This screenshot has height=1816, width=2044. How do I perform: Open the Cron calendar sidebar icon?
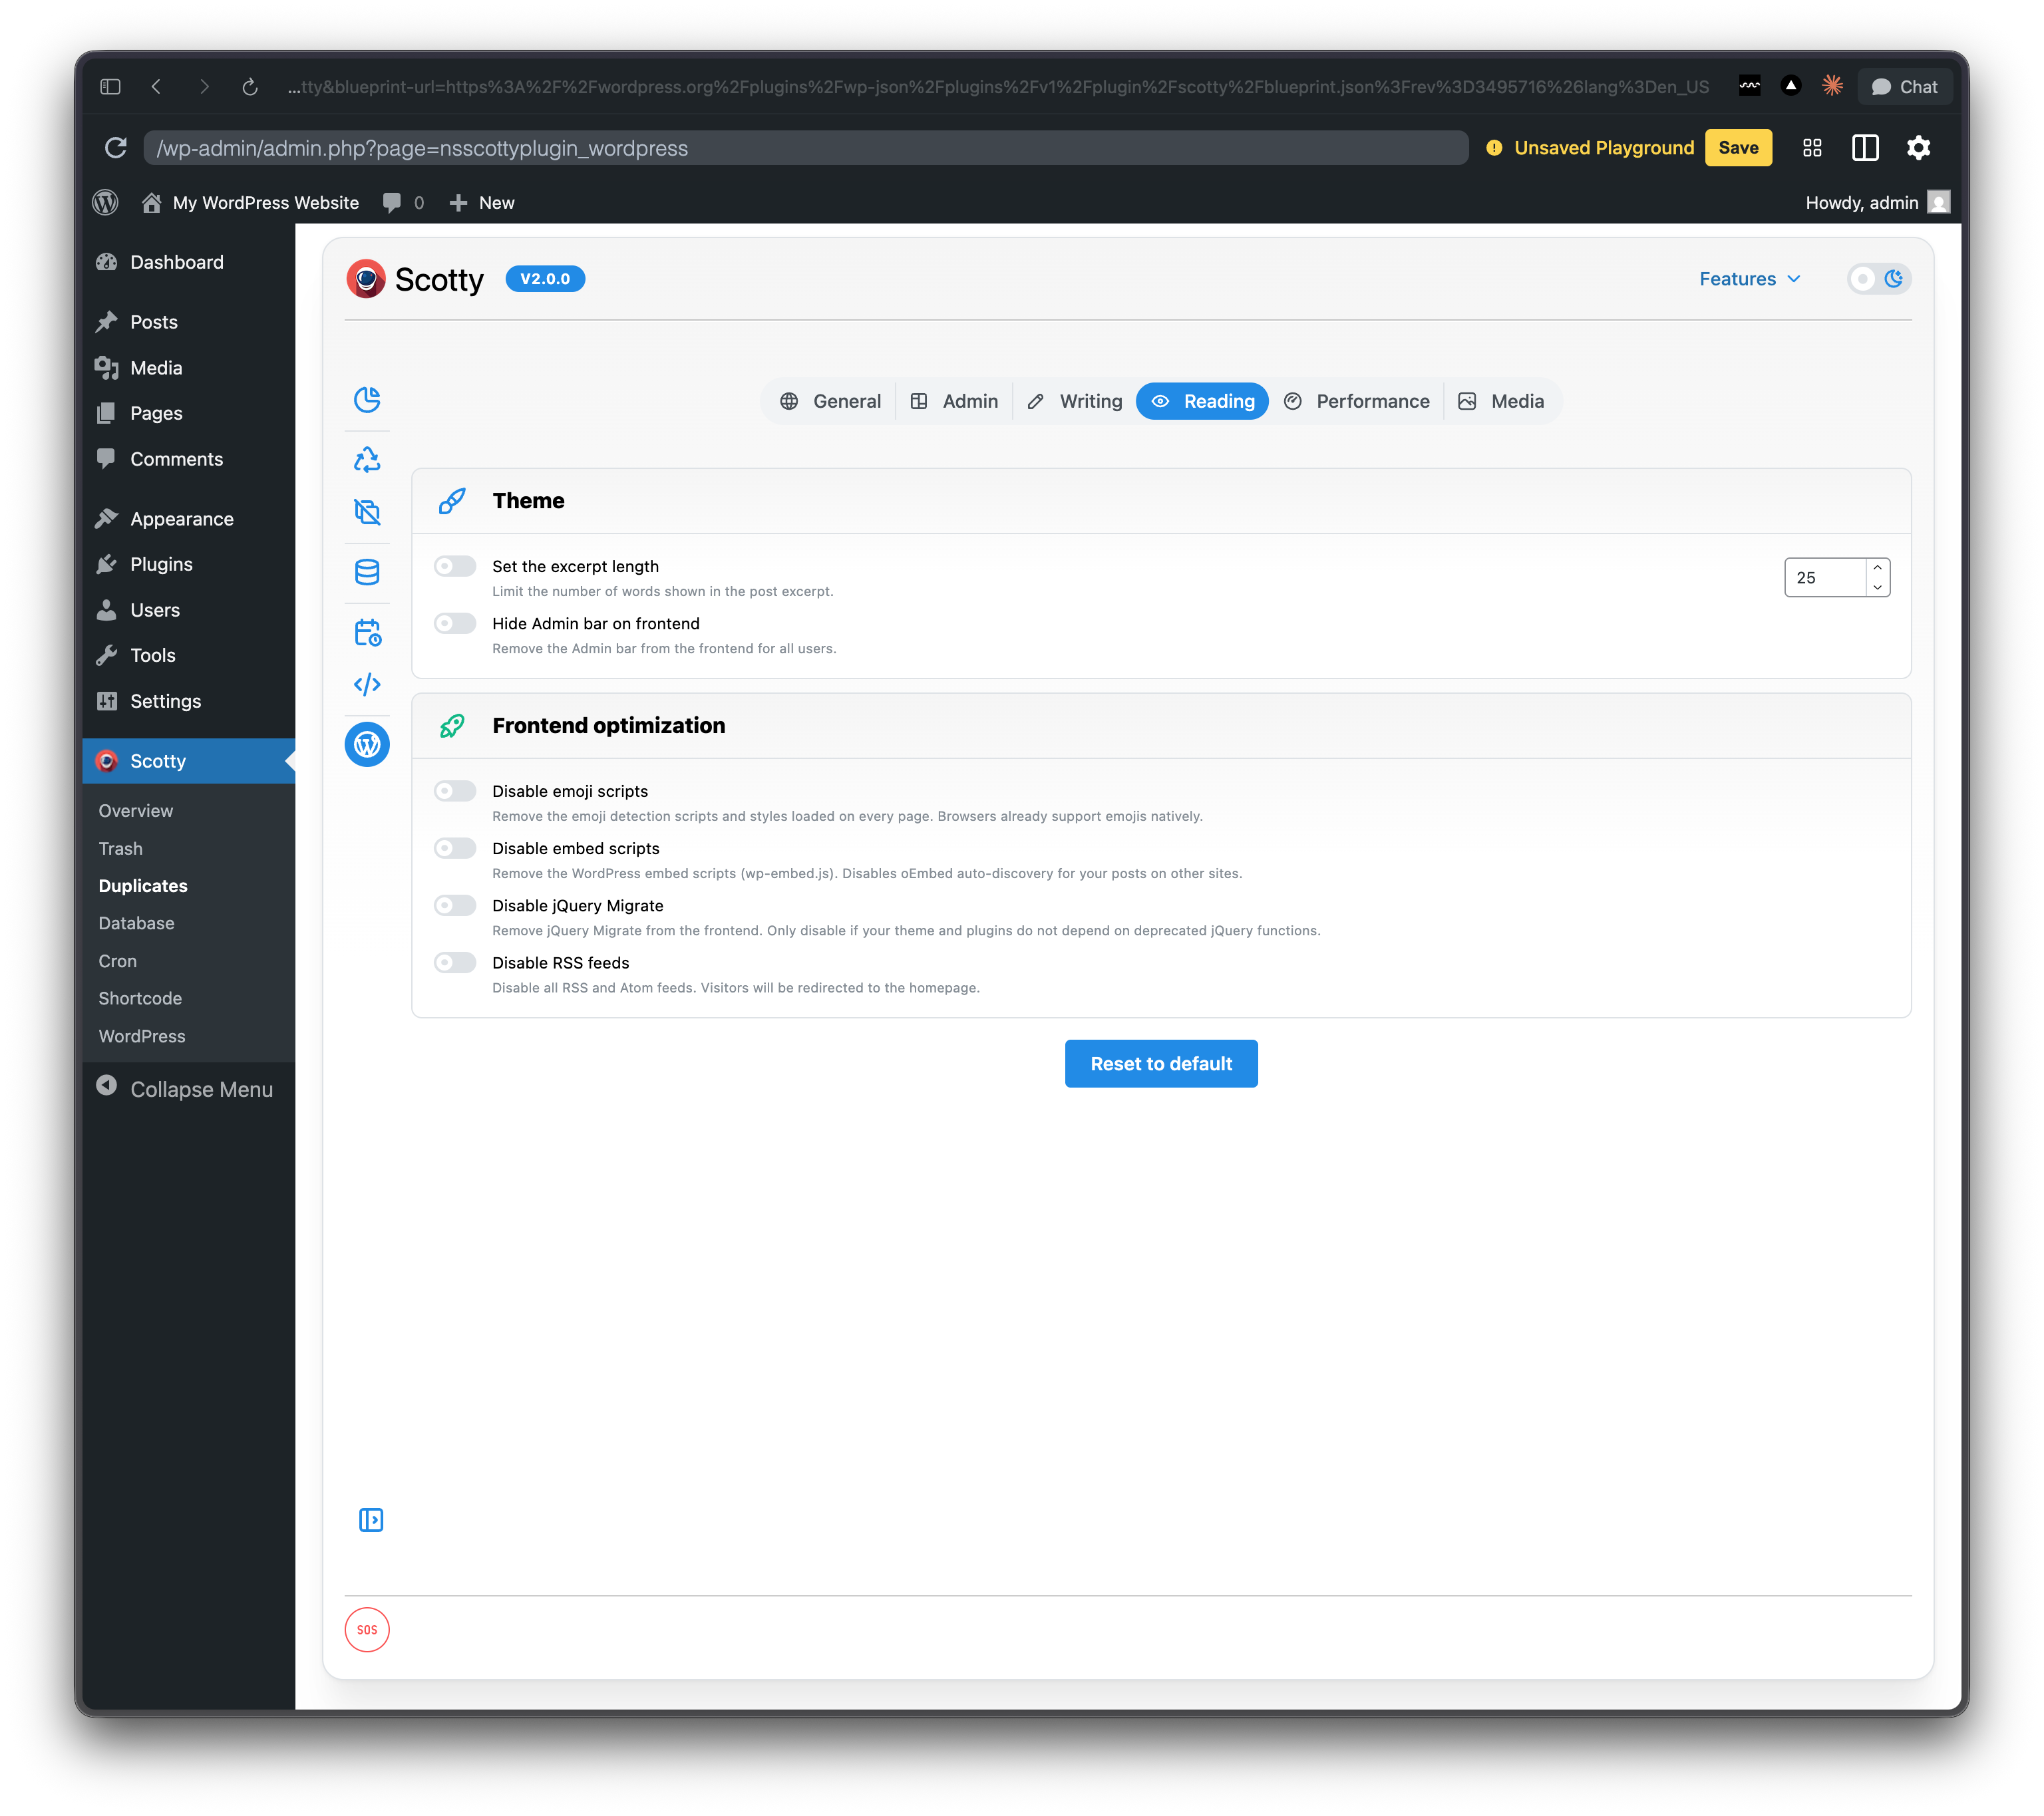pyautogui.click(x=367, y=632)
